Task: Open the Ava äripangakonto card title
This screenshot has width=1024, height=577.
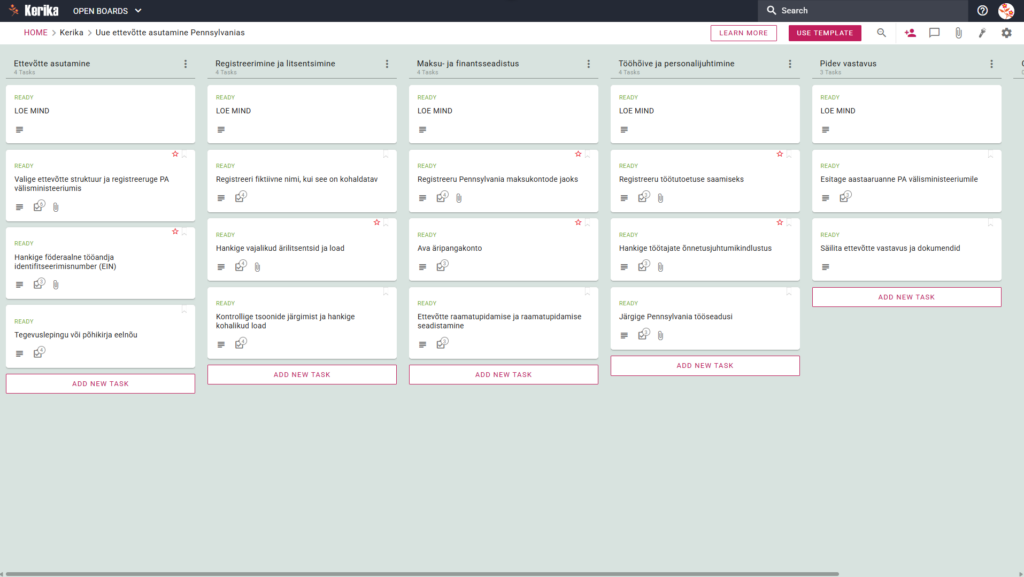Action: (449, 248)
